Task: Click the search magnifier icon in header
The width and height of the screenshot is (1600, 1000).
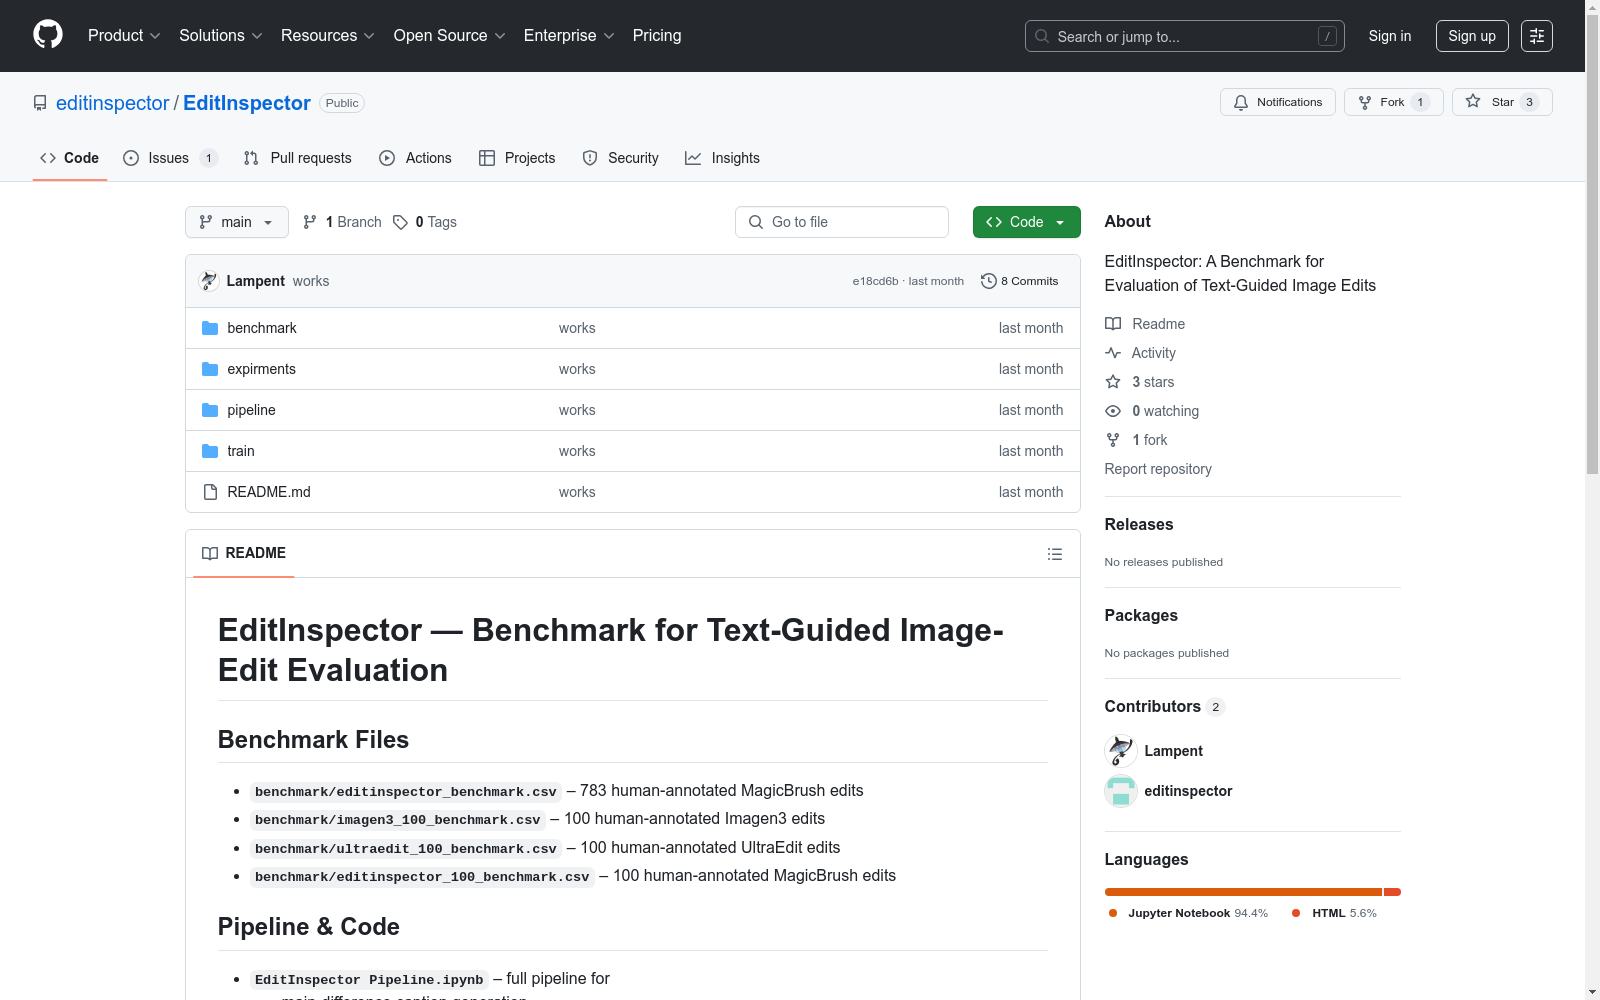Action: click(x=1042, y=36)
